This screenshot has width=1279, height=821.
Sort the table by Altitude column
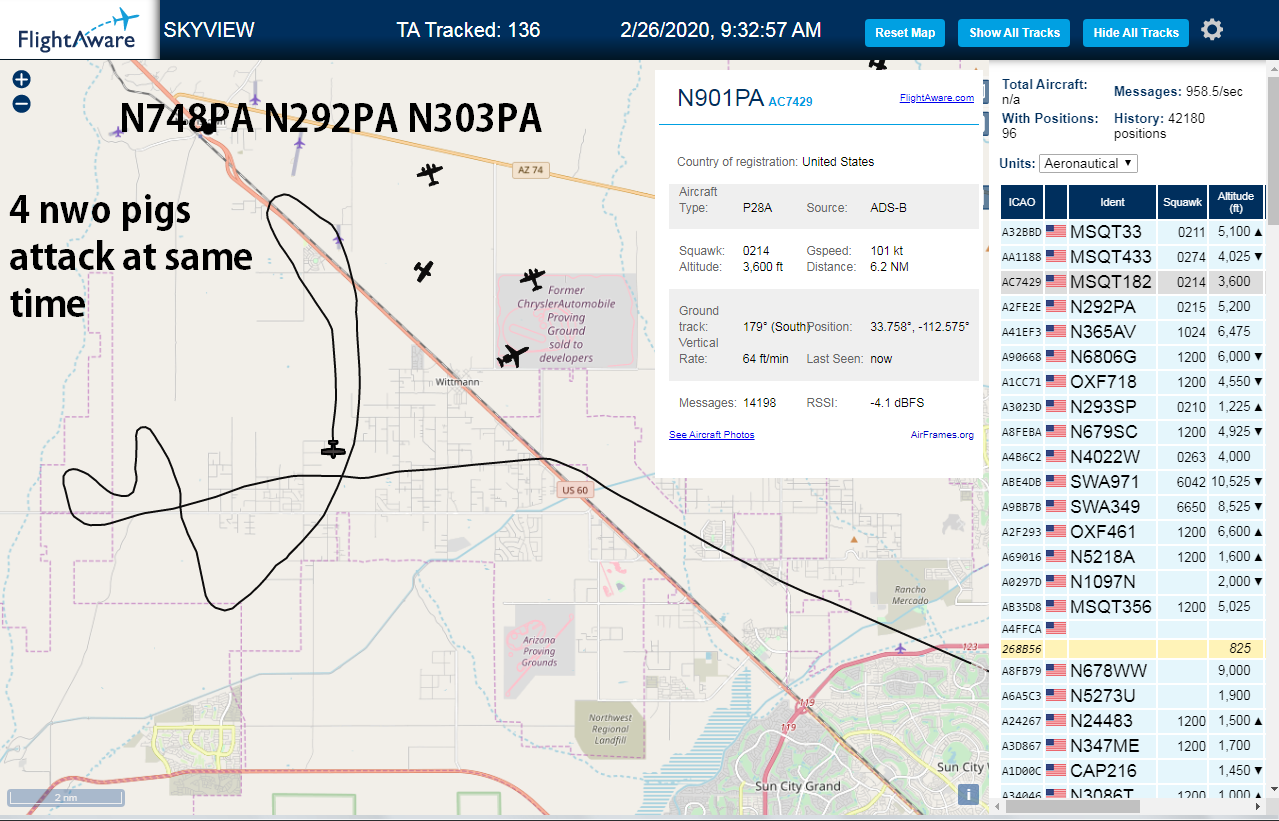1236,202
